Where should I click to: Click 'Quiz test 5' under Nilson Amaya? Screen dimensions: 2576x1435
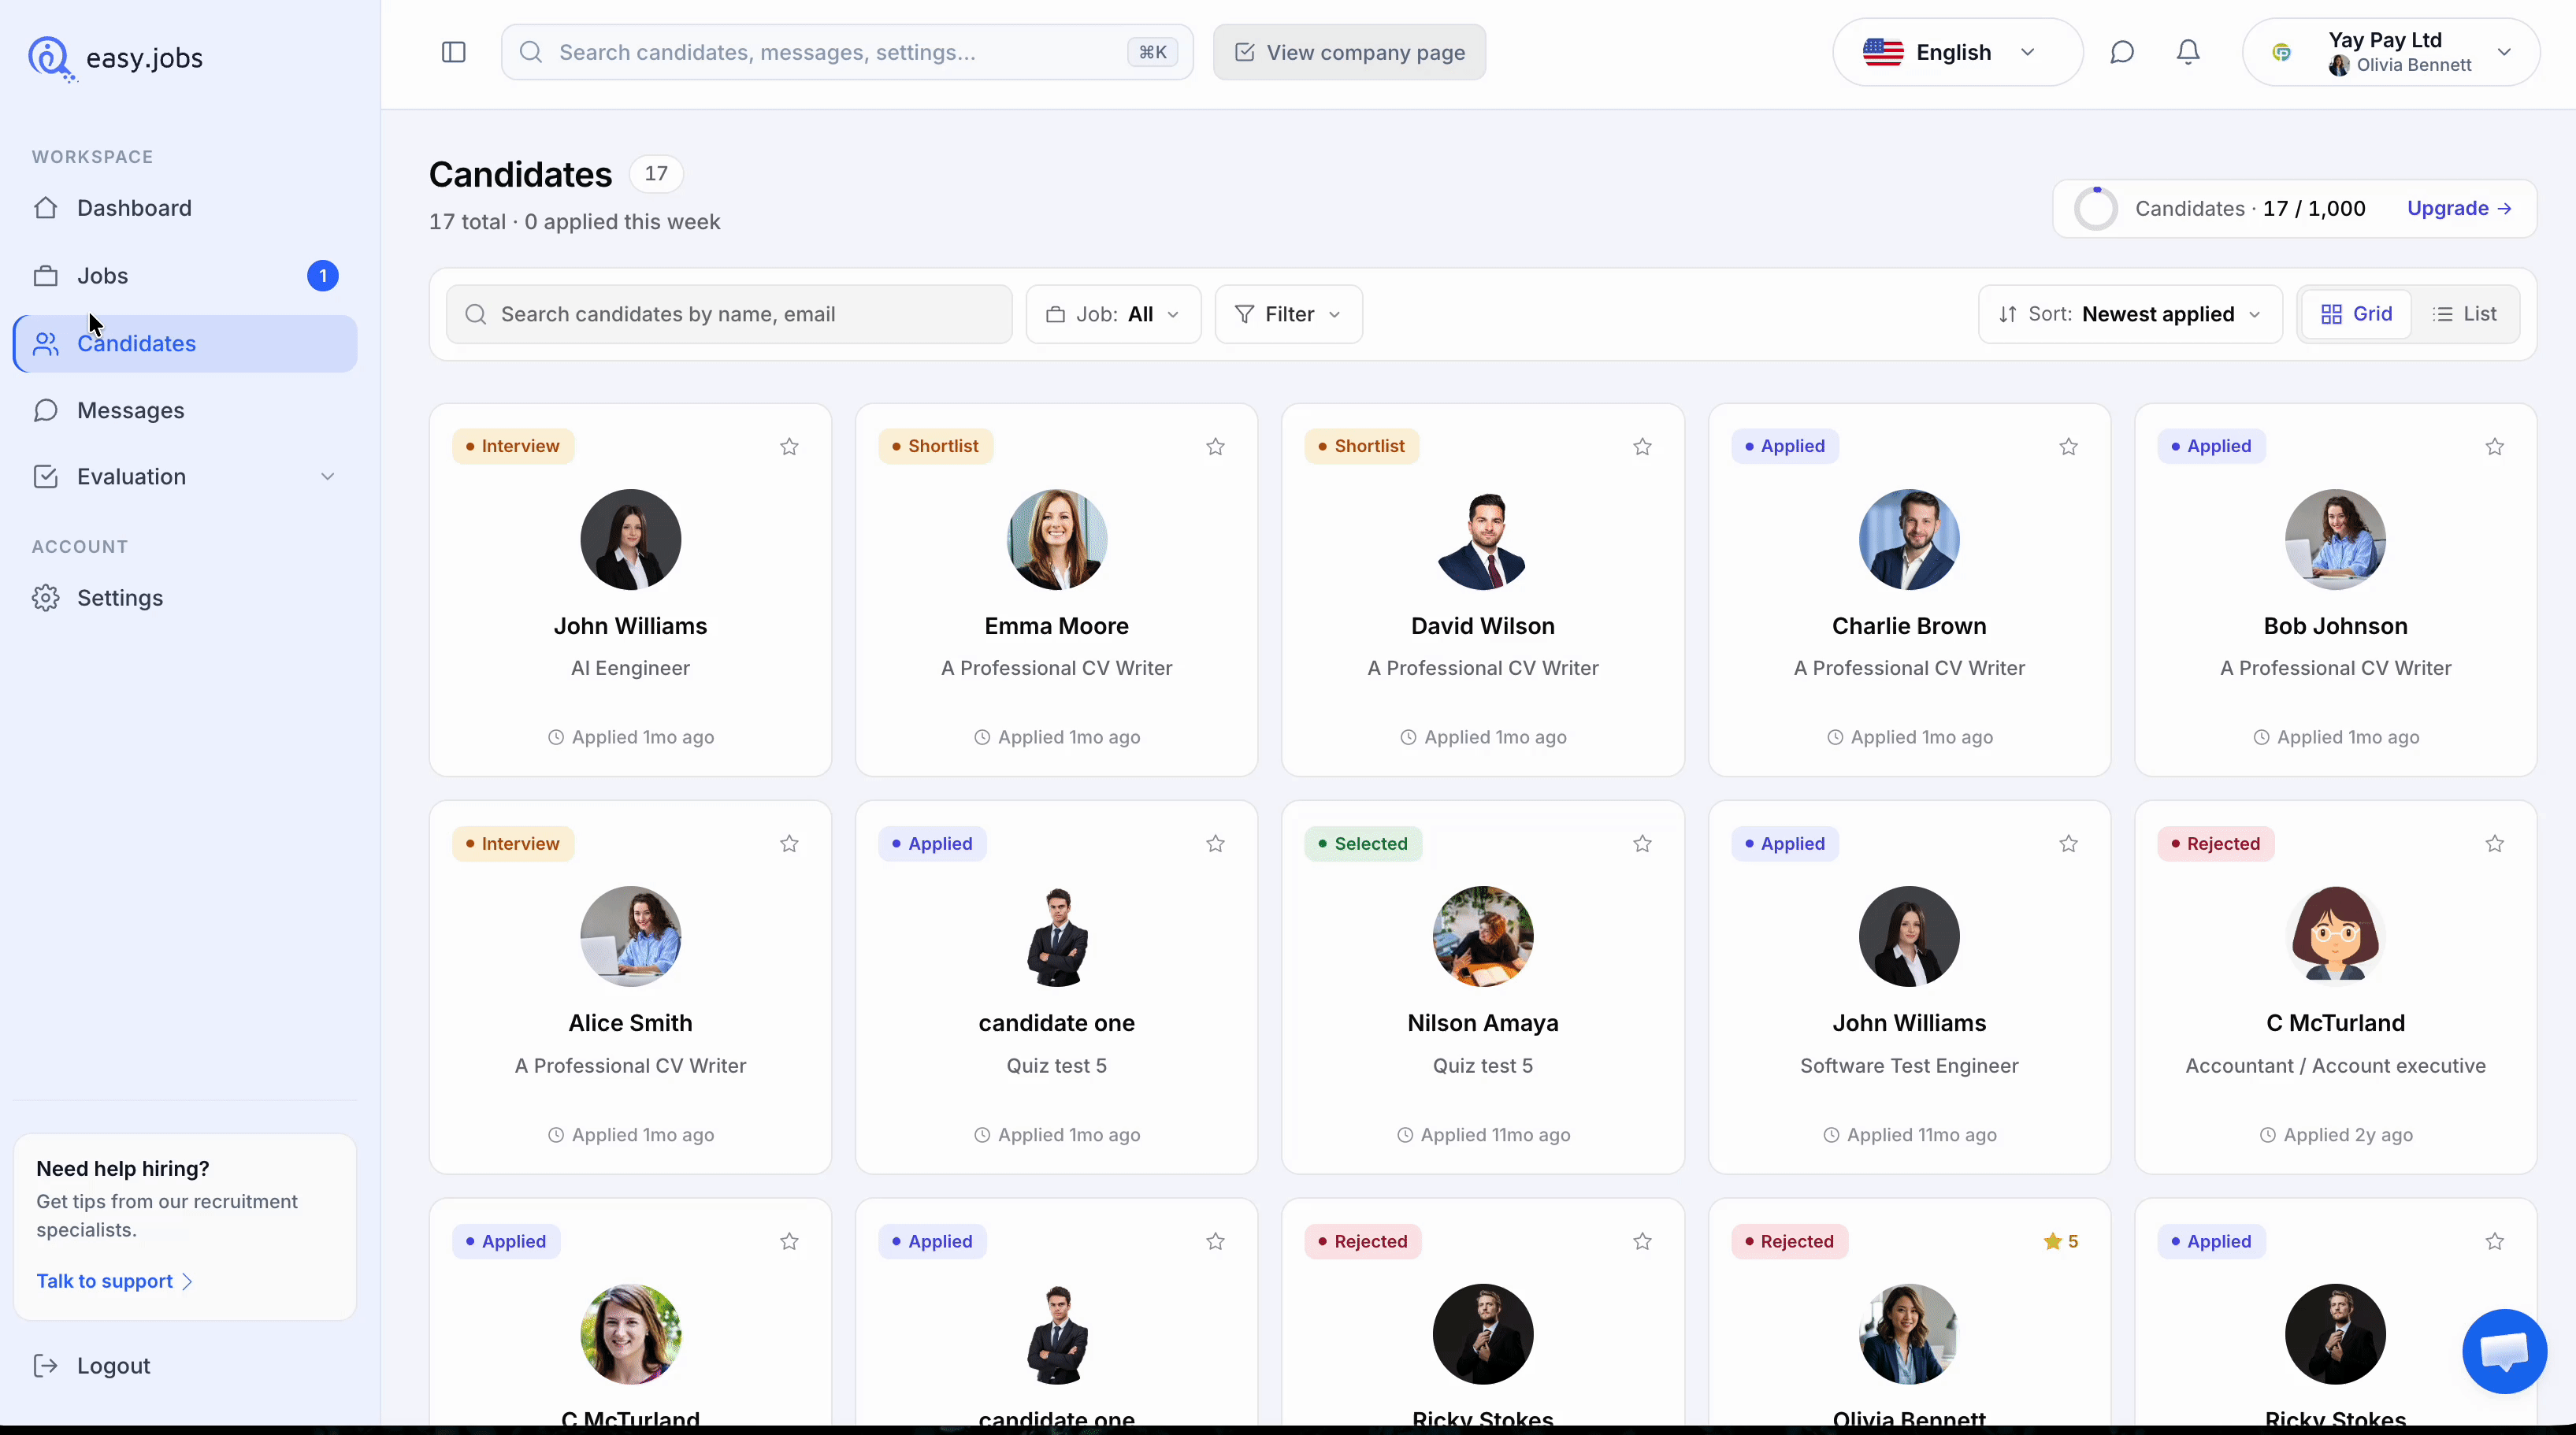click(1483, 1066)
